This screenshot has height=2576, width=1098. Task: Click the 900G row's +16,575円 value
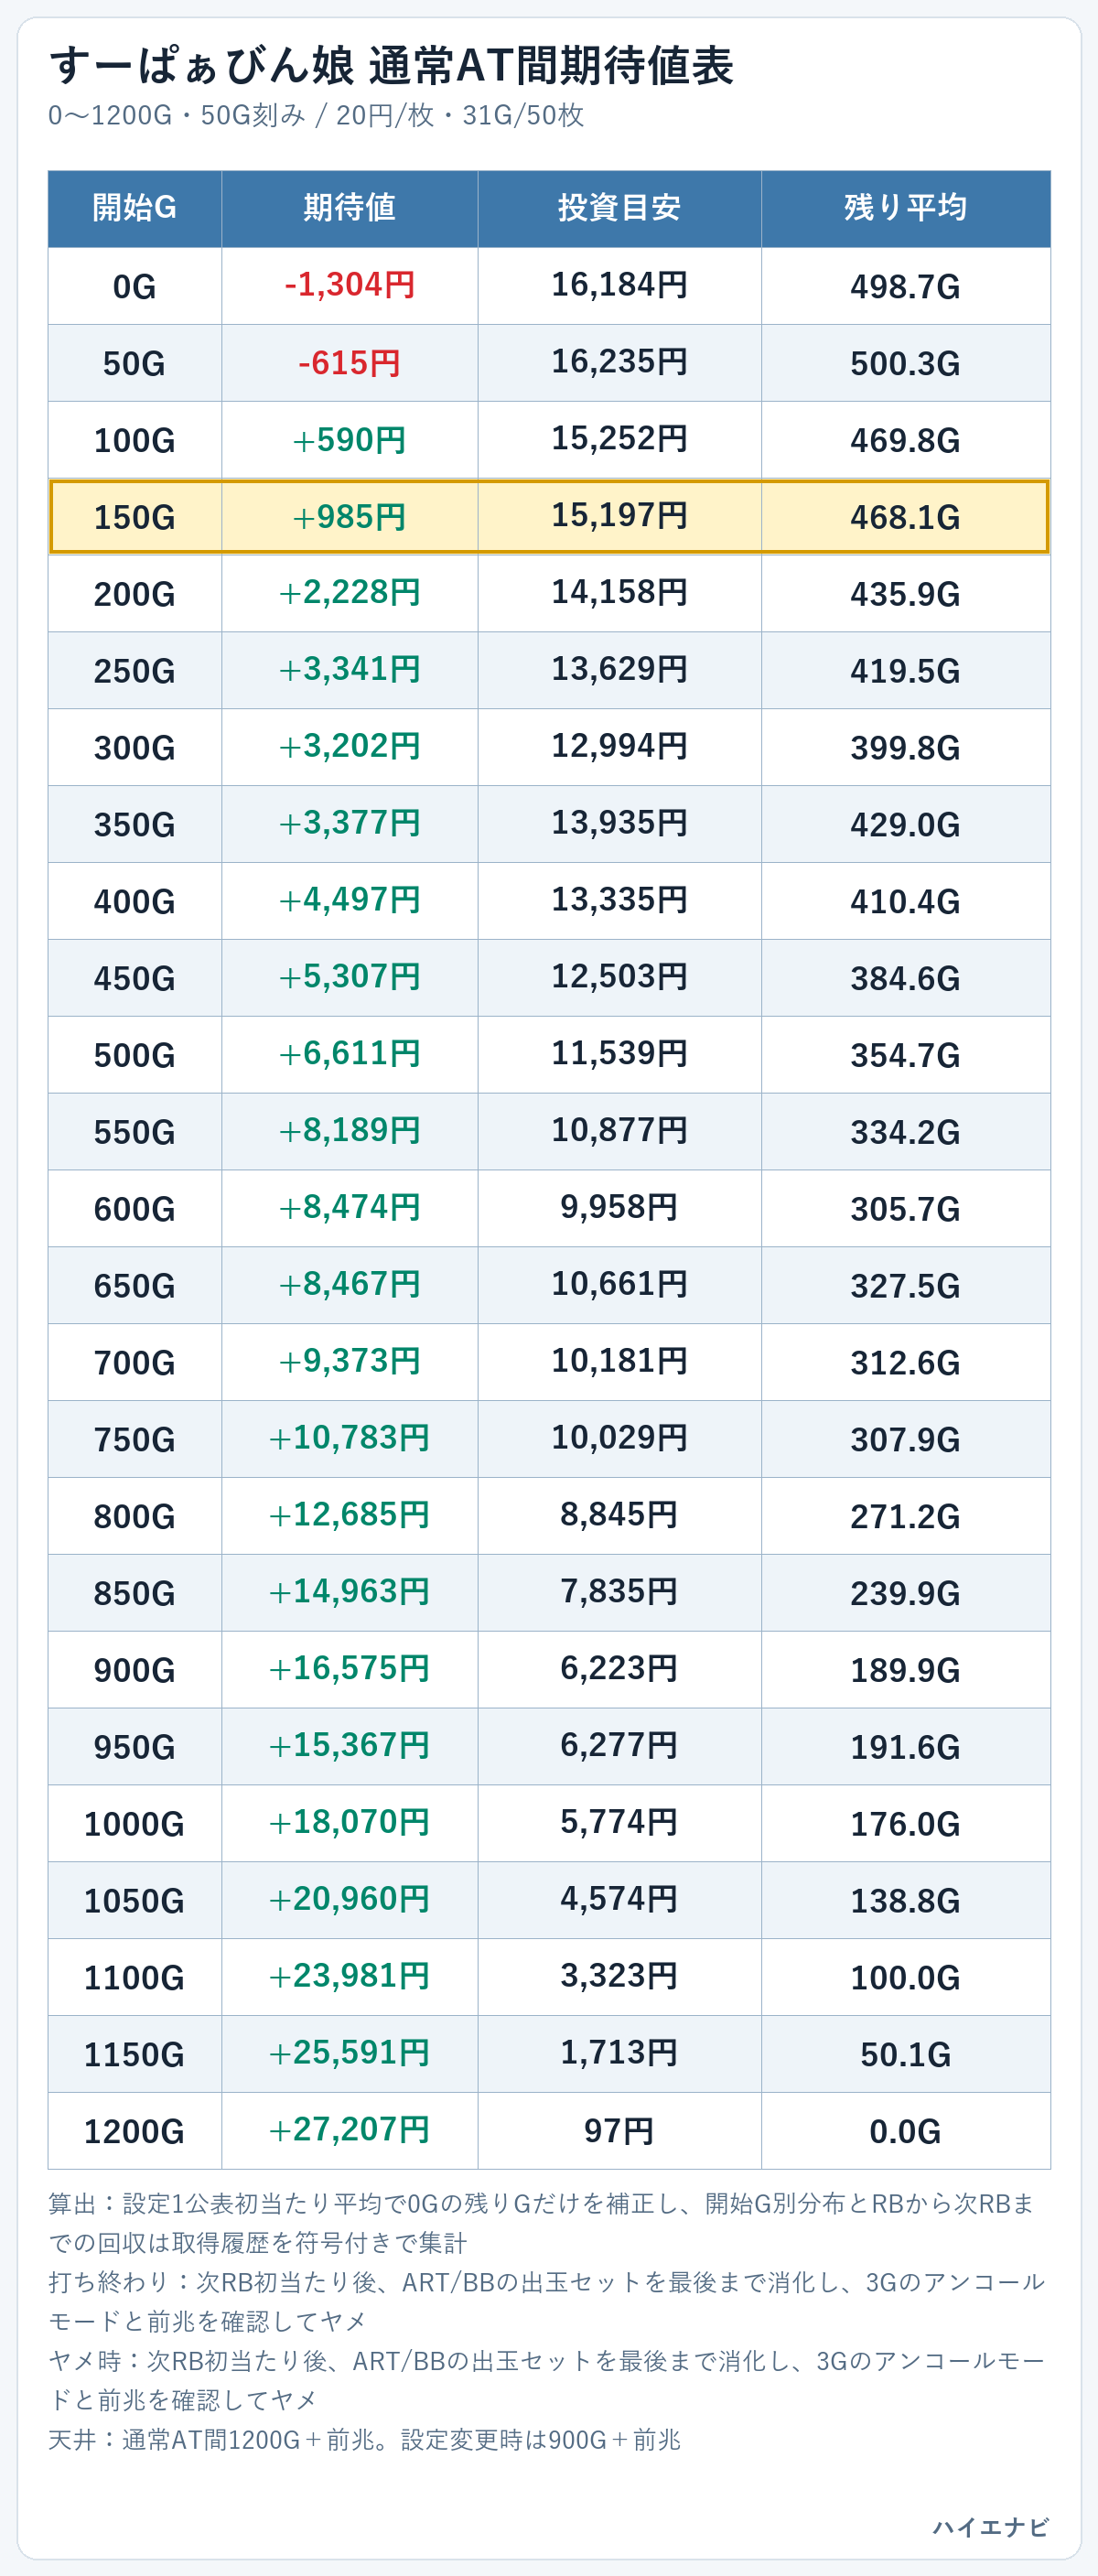pos(350,1669)
